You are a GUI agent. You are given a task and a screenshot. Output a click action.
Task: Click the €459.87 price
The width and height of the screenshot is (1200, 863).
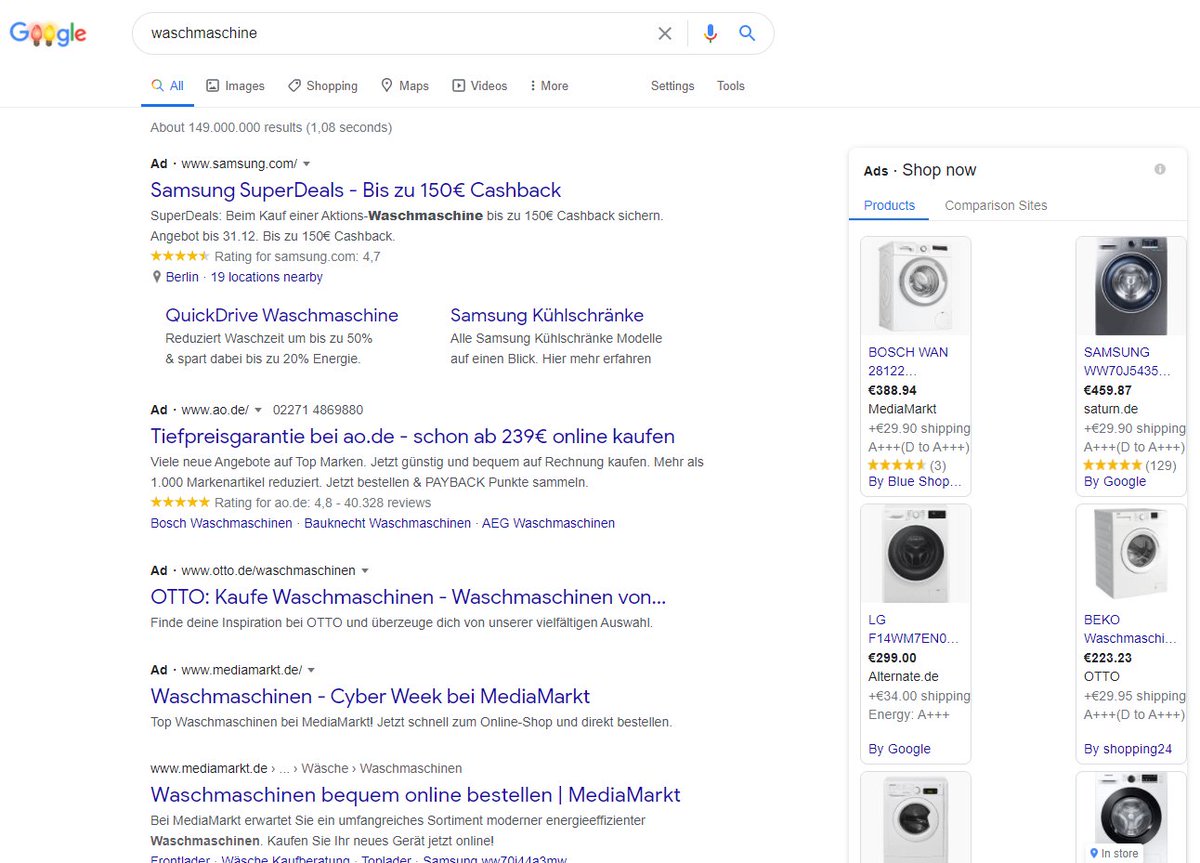point(1108,390)
